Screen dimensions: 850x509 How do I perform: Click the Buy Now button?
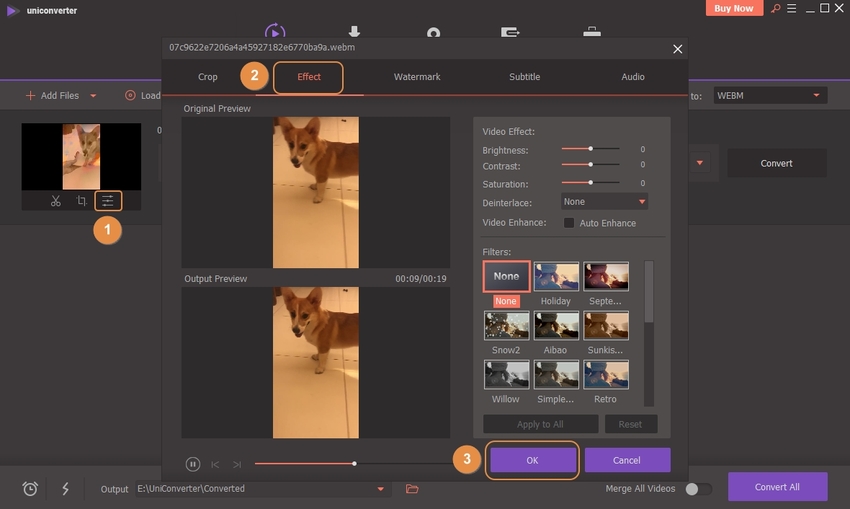coord(734,8)
